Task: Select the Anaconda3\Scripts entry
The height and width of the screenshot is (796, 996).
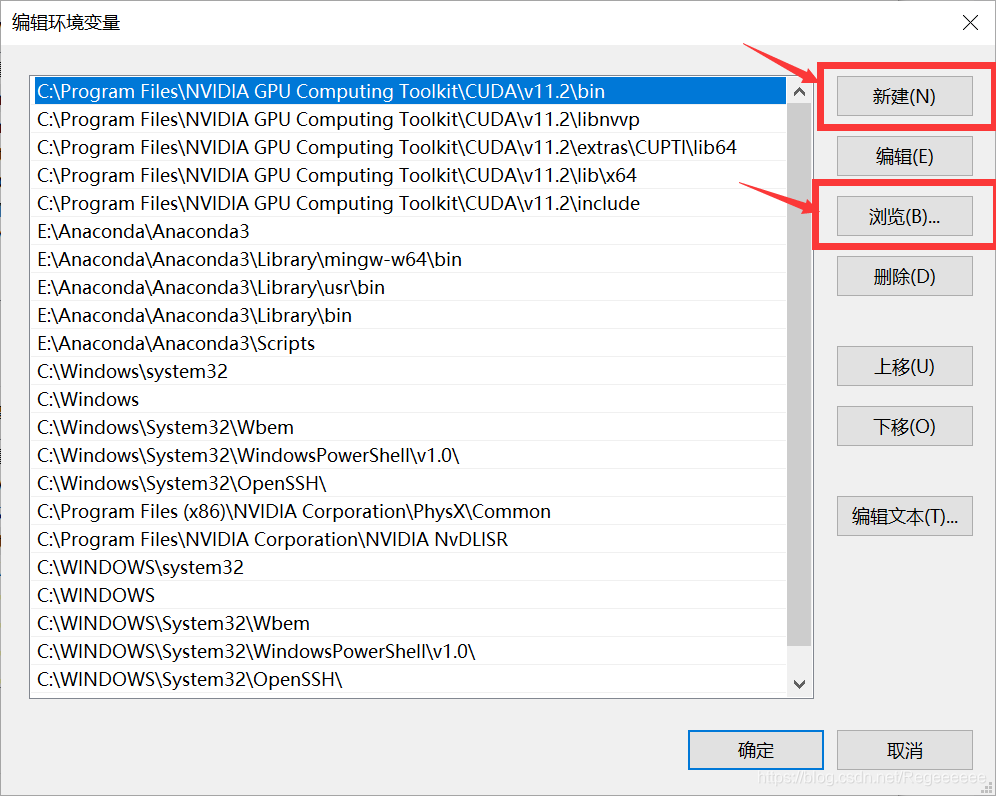Action: click(x=410, y=342)
